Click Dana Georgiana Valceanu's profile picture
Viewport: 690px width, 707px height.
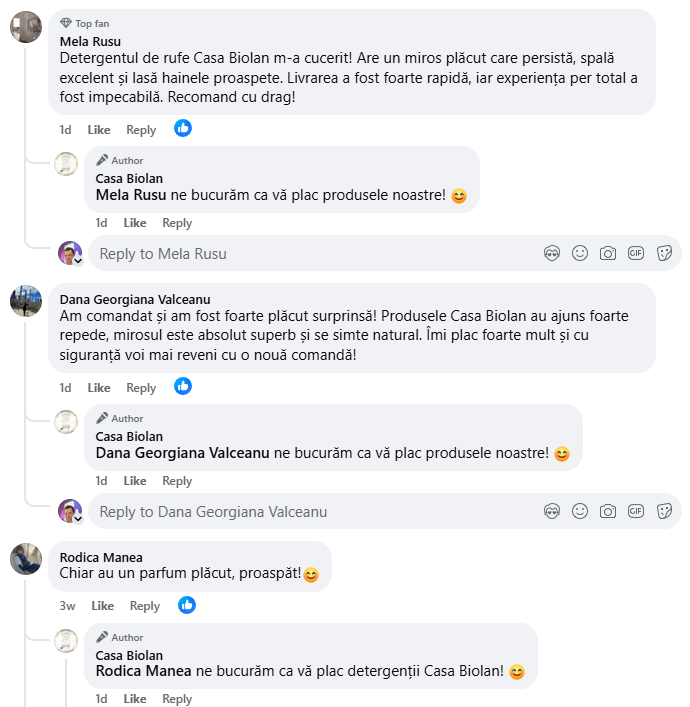pyautogui.click(x=26, y=301)
